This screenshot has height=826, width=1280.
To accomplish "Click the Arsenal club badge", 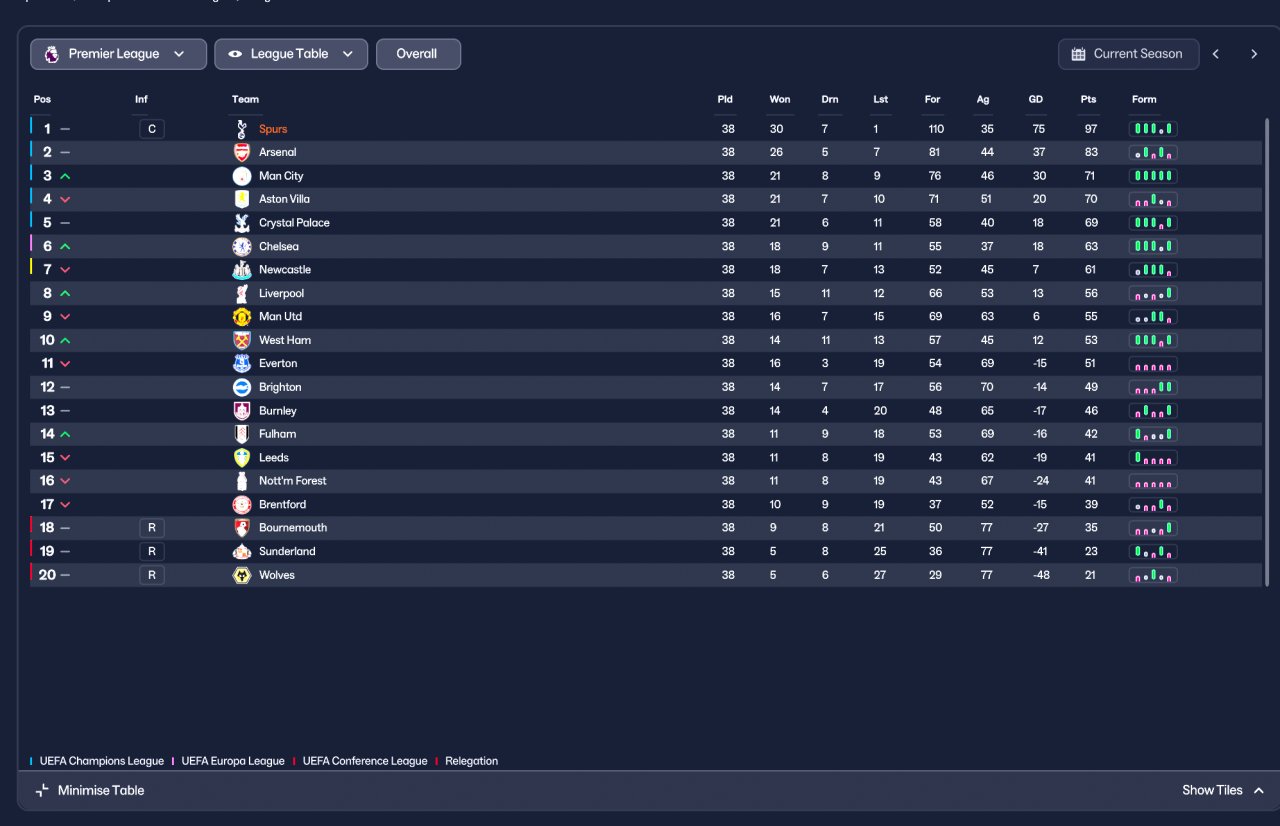I will coord(241,152).
